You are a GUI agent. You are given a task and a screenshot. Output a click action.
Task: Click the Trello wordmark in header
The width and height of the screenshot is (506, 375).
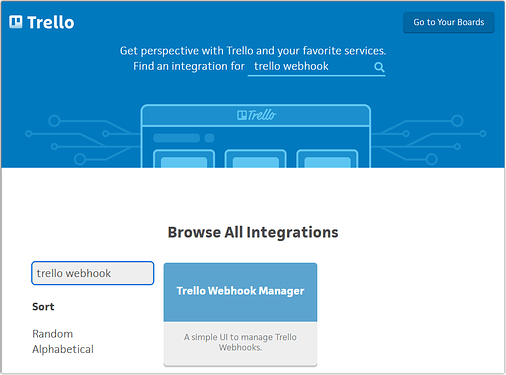[51, 22]
